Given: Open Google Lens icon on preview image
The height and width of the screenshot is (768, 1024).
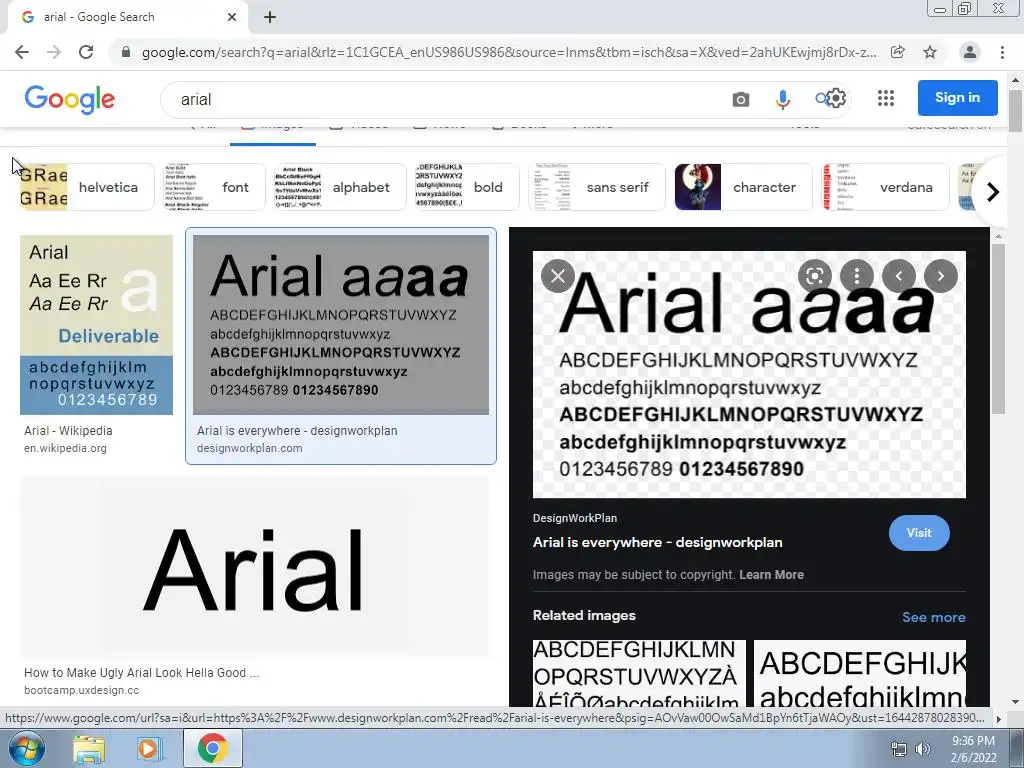Looking at the screenshot, I should (x=814, y=276).
